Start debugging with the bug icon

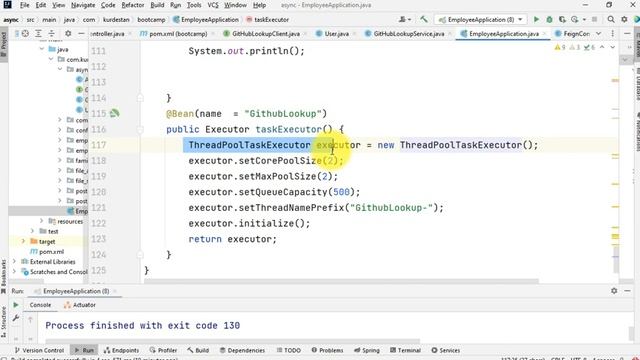coord(549,20)
